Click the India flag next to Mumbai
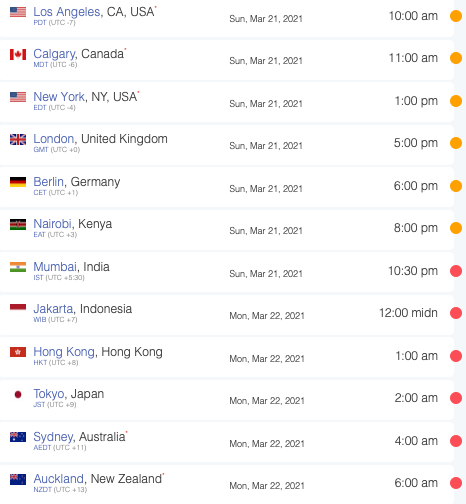466x504 pixels. click(x=18, y=267)
